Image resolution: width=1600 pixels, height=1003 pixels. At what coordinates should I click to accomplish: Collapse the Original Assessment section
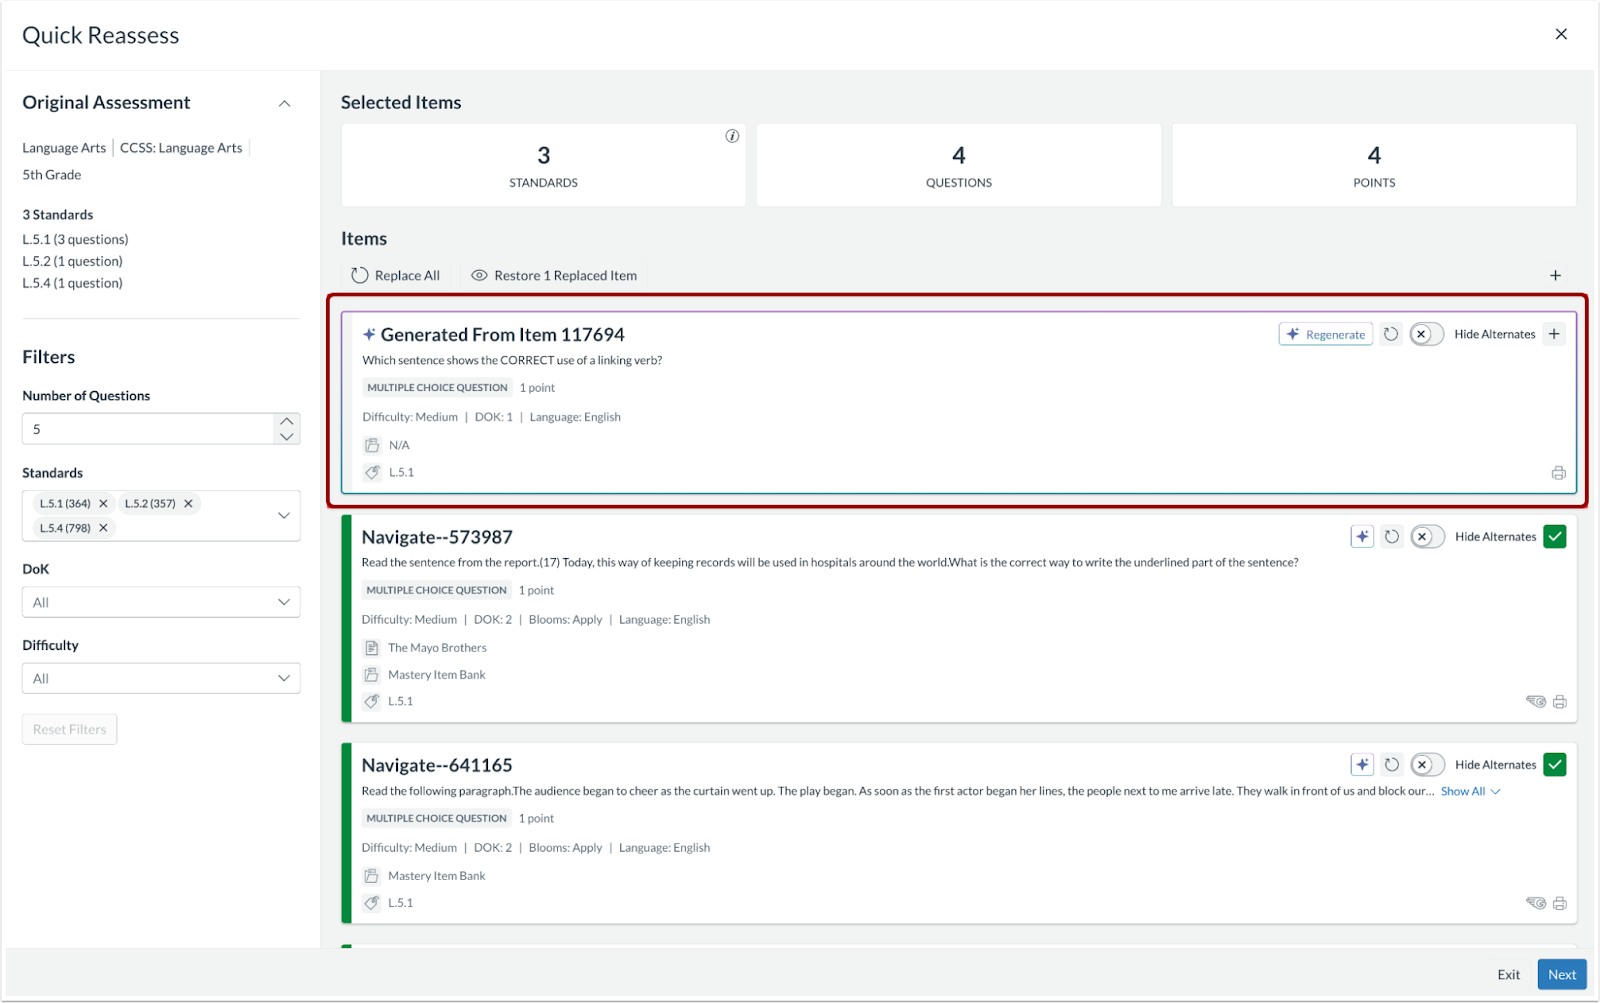284,103
